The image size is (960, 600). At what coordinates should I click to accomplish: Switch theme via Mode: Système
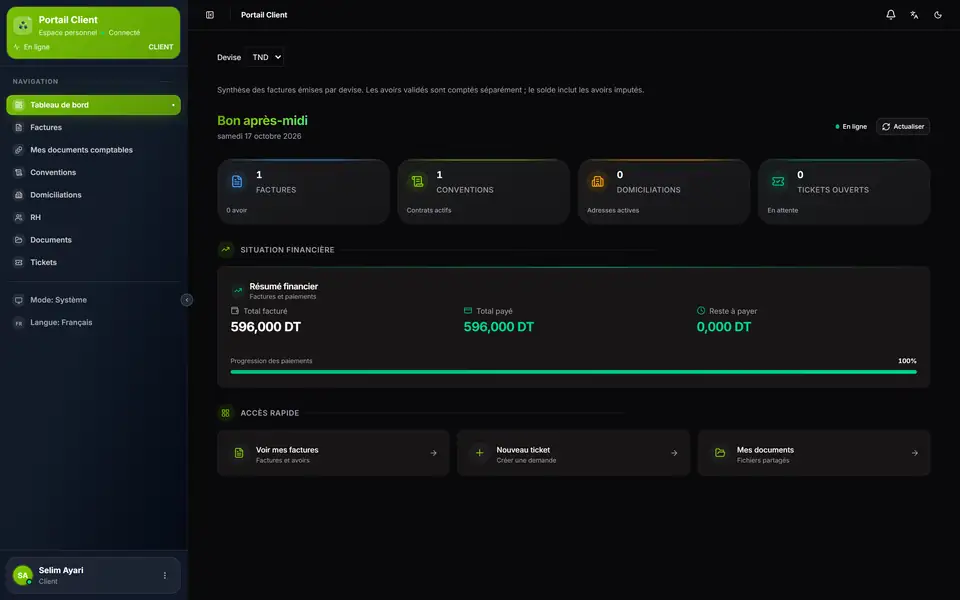click(x=94, y=300)
